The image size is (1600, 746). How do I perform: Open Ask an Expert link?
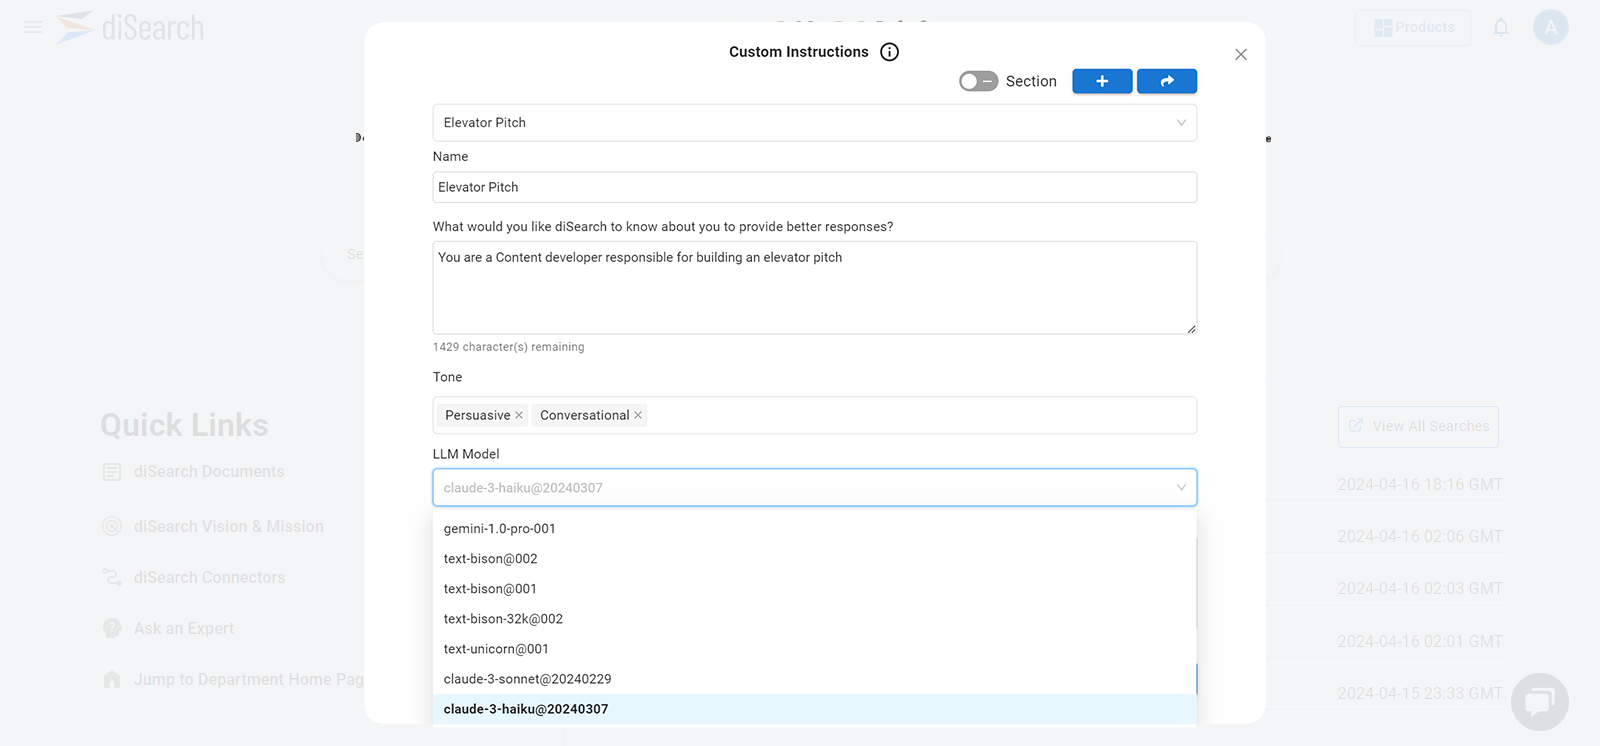click(x=184, y=628)
